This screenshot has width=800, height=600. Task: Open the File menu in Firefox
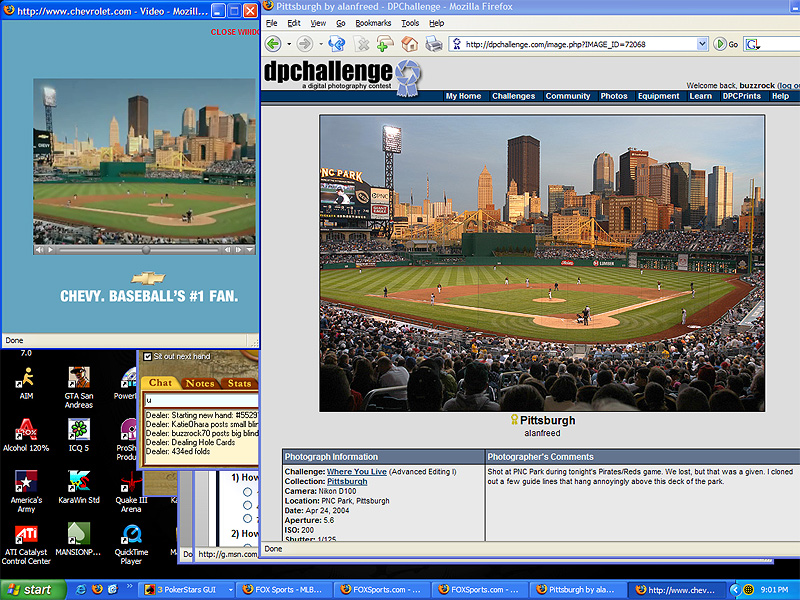point(271,23)
